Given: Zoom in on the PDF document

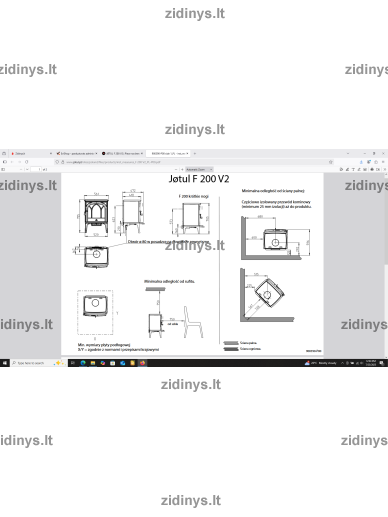Looking at the screenshot, I should 182,169.
